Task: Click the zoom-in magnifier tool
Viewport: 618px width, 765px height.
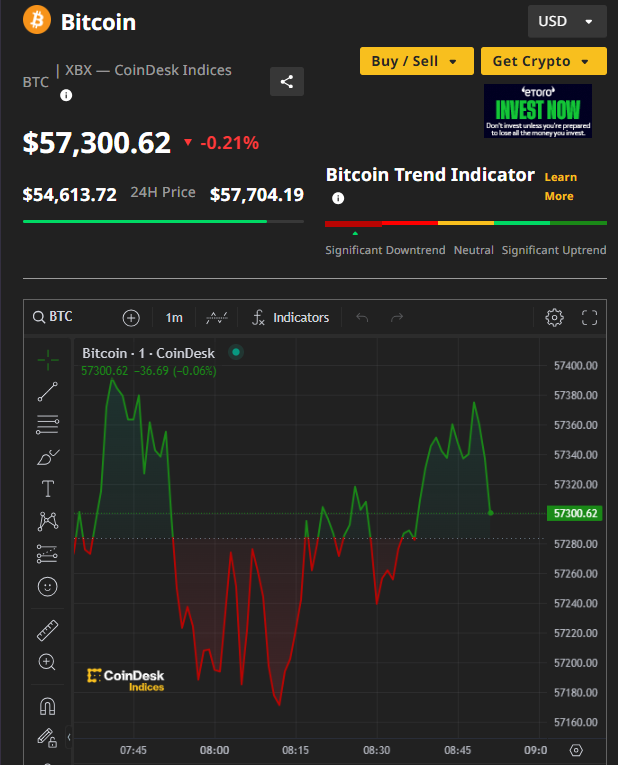Action: point(47,662)
